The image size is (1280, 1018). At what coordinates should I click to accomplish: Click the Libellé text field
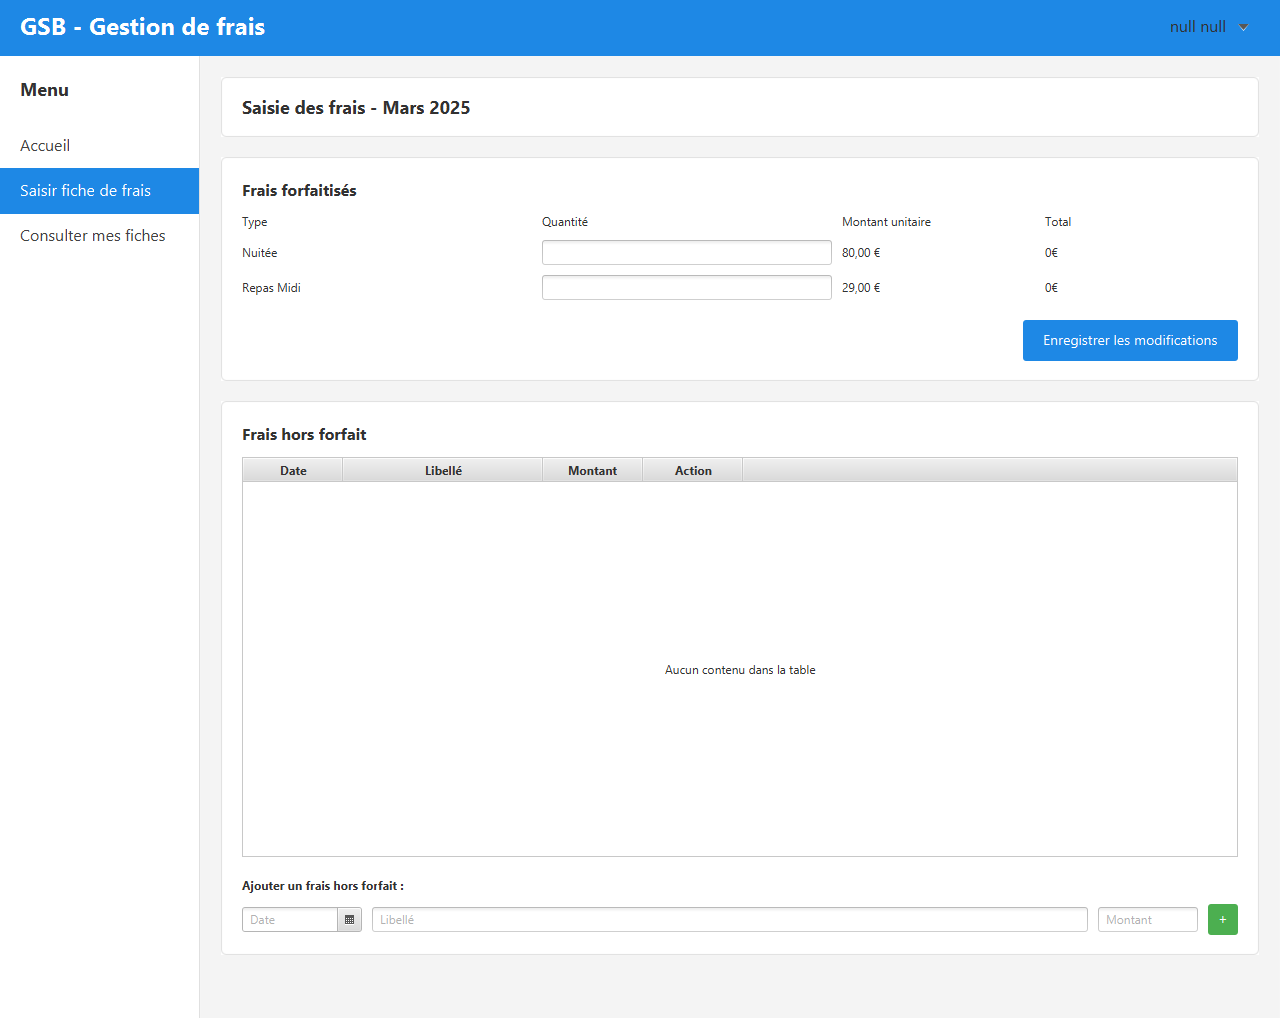coord(729,919)
